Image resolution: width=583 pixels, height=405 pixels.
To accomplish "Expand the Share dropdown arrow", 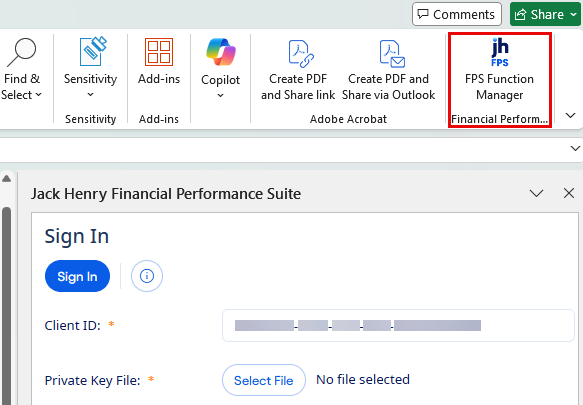I will 574,14.
